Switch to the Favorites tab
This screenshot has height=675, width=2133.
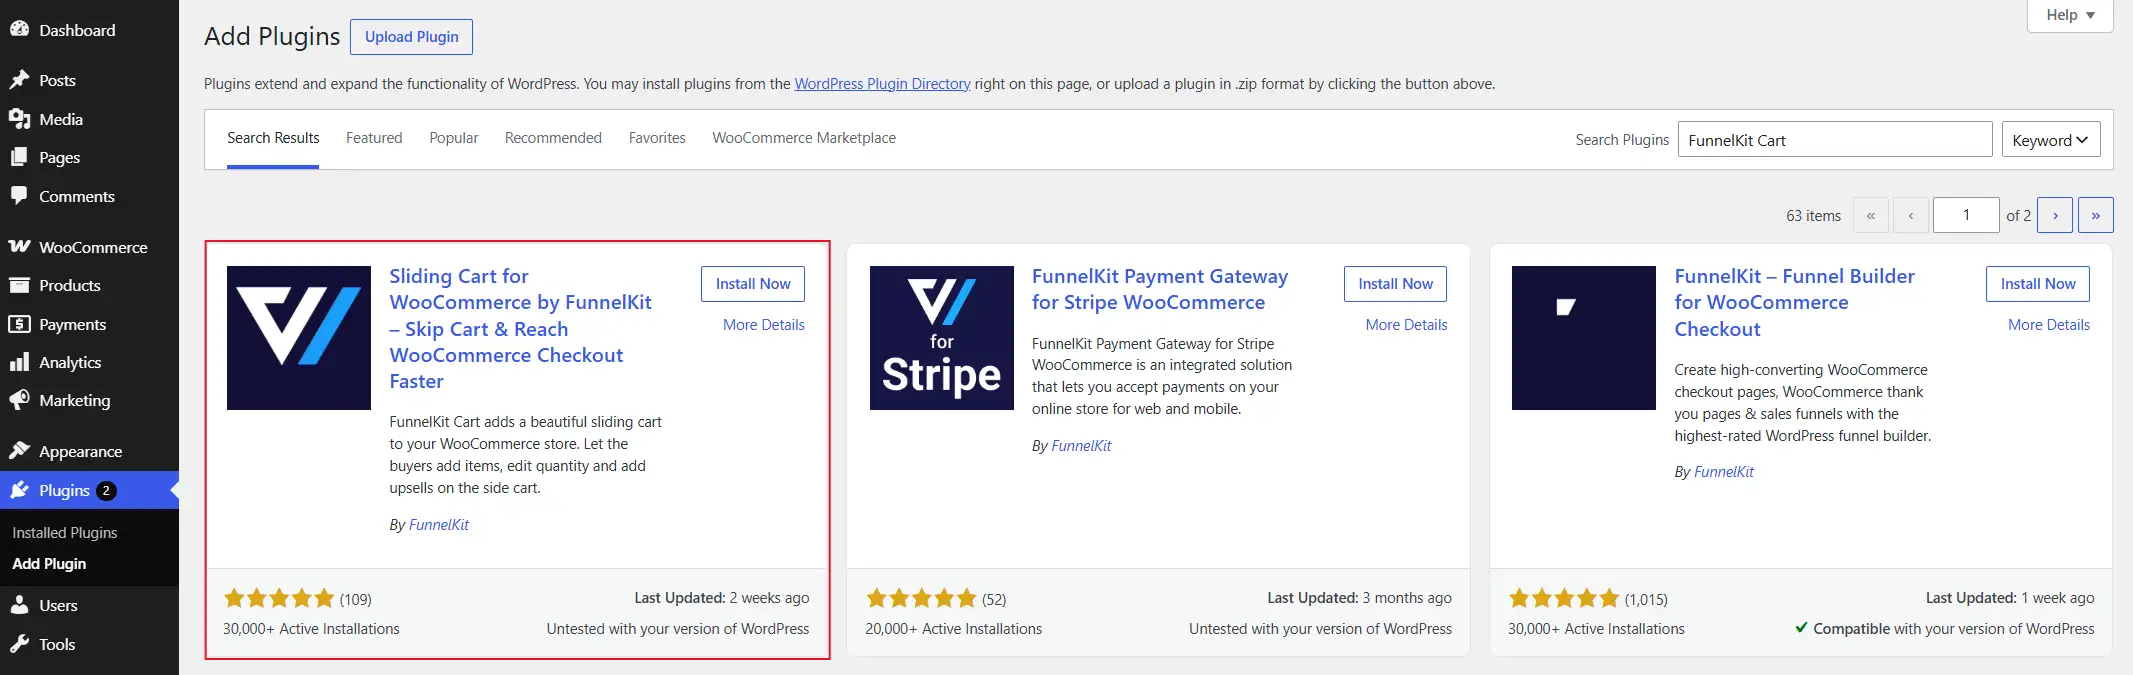pos(657,138)
